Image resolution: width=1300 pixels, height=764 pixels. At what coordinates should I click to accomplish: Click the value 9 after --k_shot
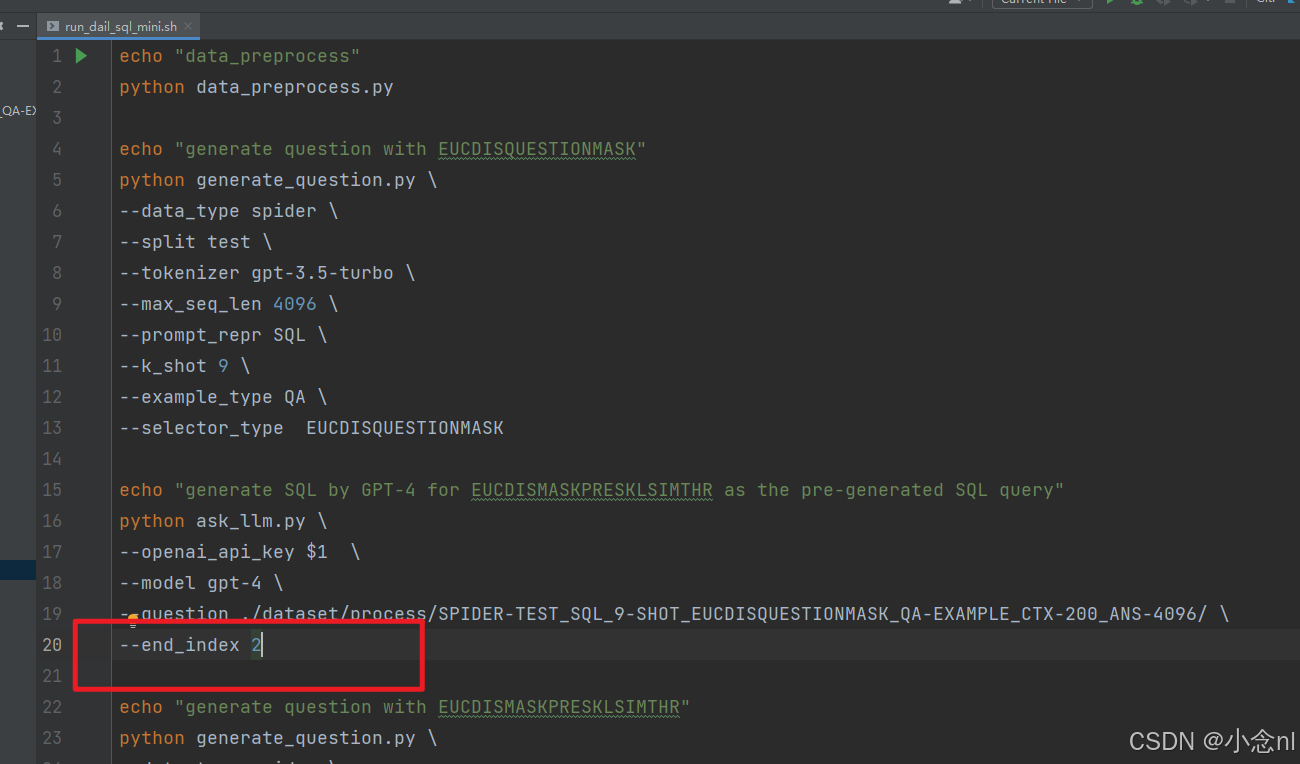pos(224,366)
